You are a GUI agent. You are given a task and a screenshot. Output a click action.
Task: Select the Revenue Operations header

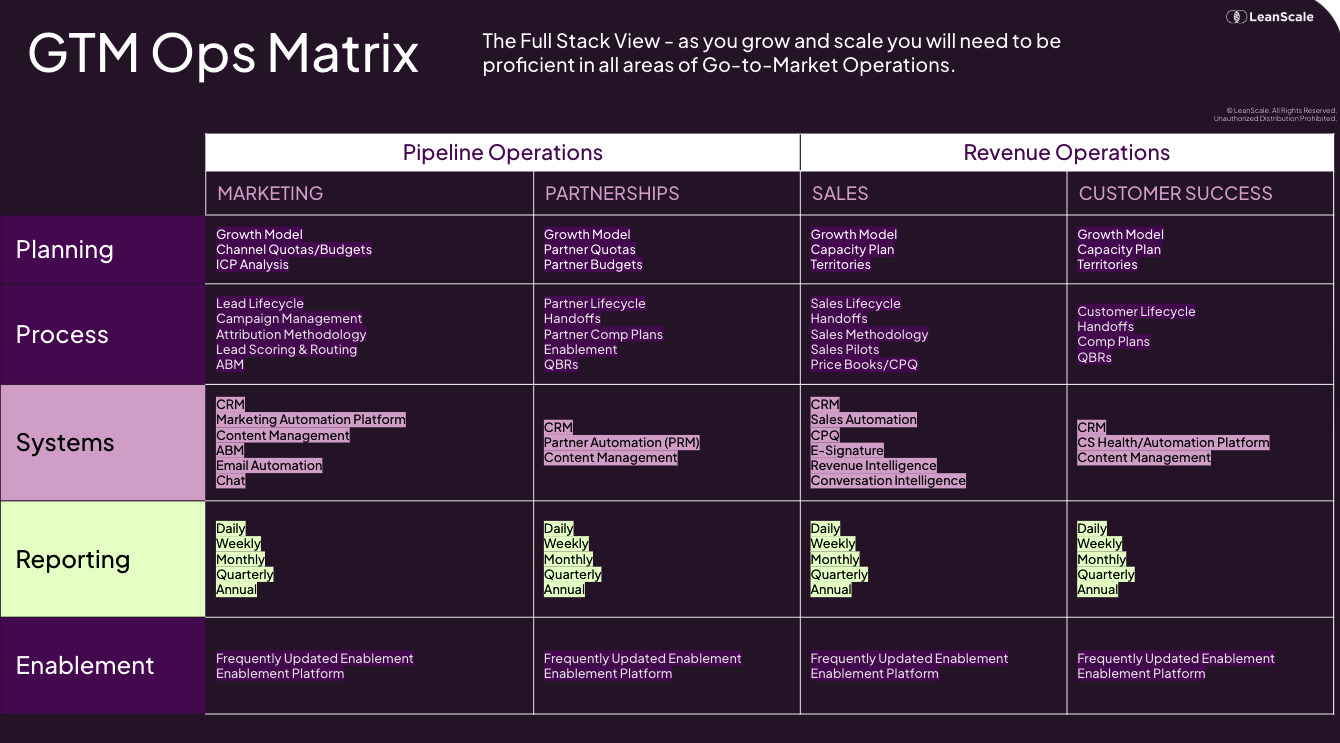tap(1066, 152)
